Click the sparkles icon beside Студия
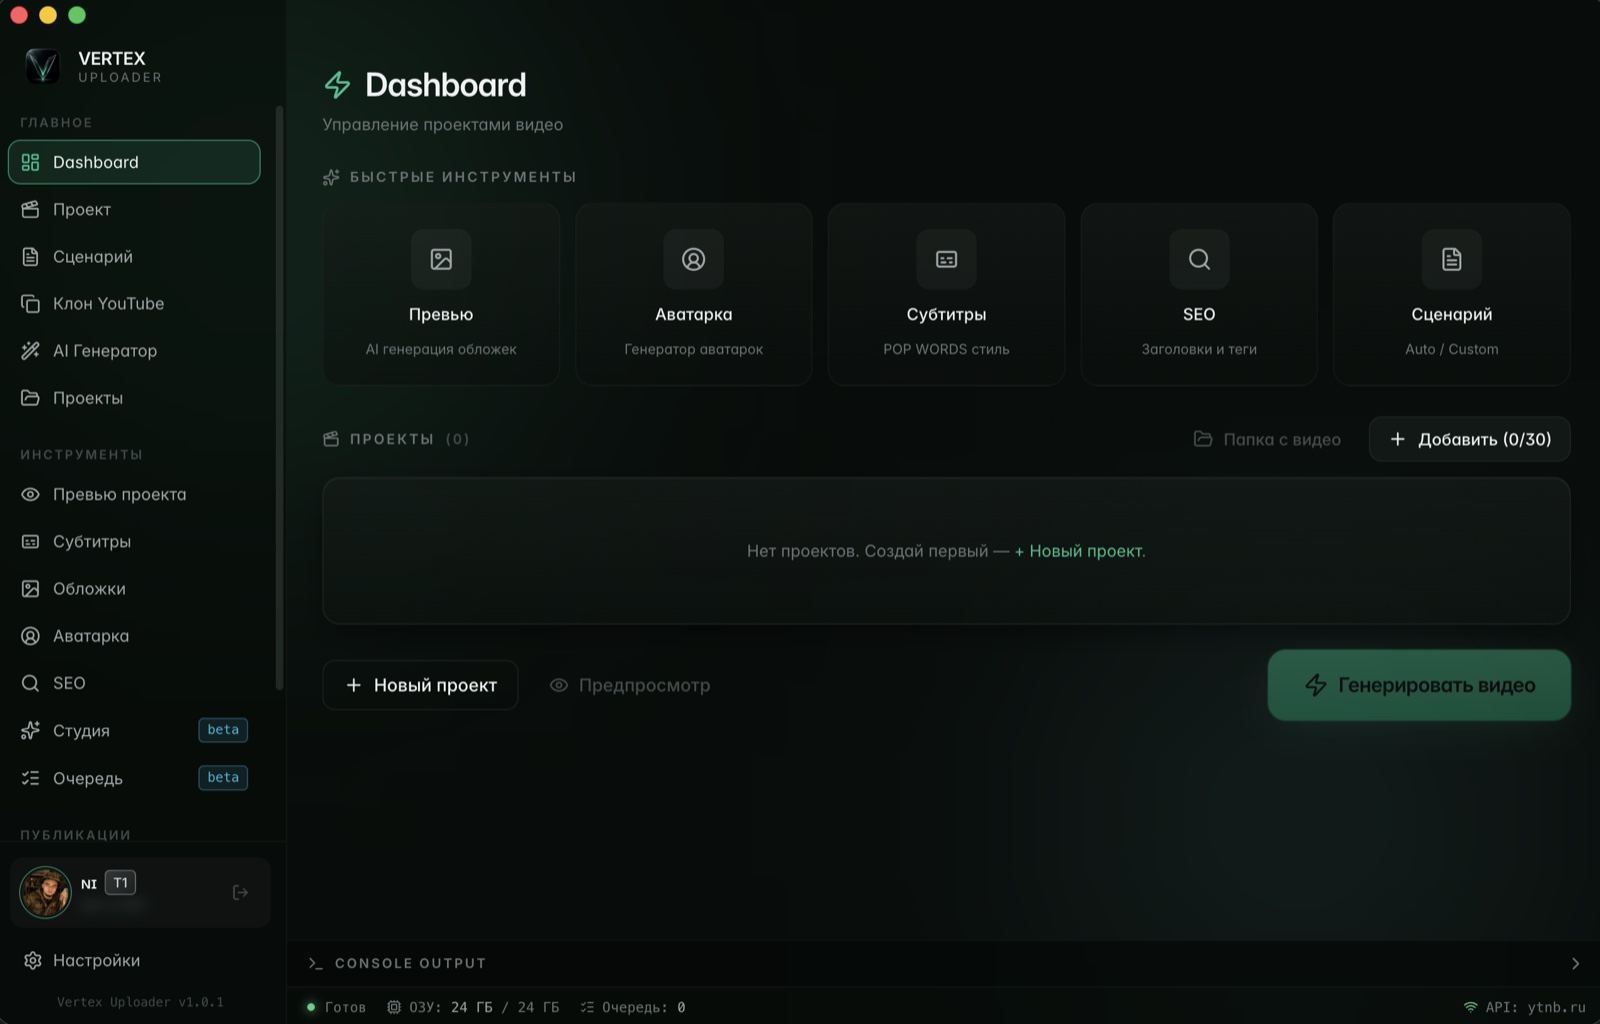This screenshot has height=1024, width=1600. tap(31, 730)
